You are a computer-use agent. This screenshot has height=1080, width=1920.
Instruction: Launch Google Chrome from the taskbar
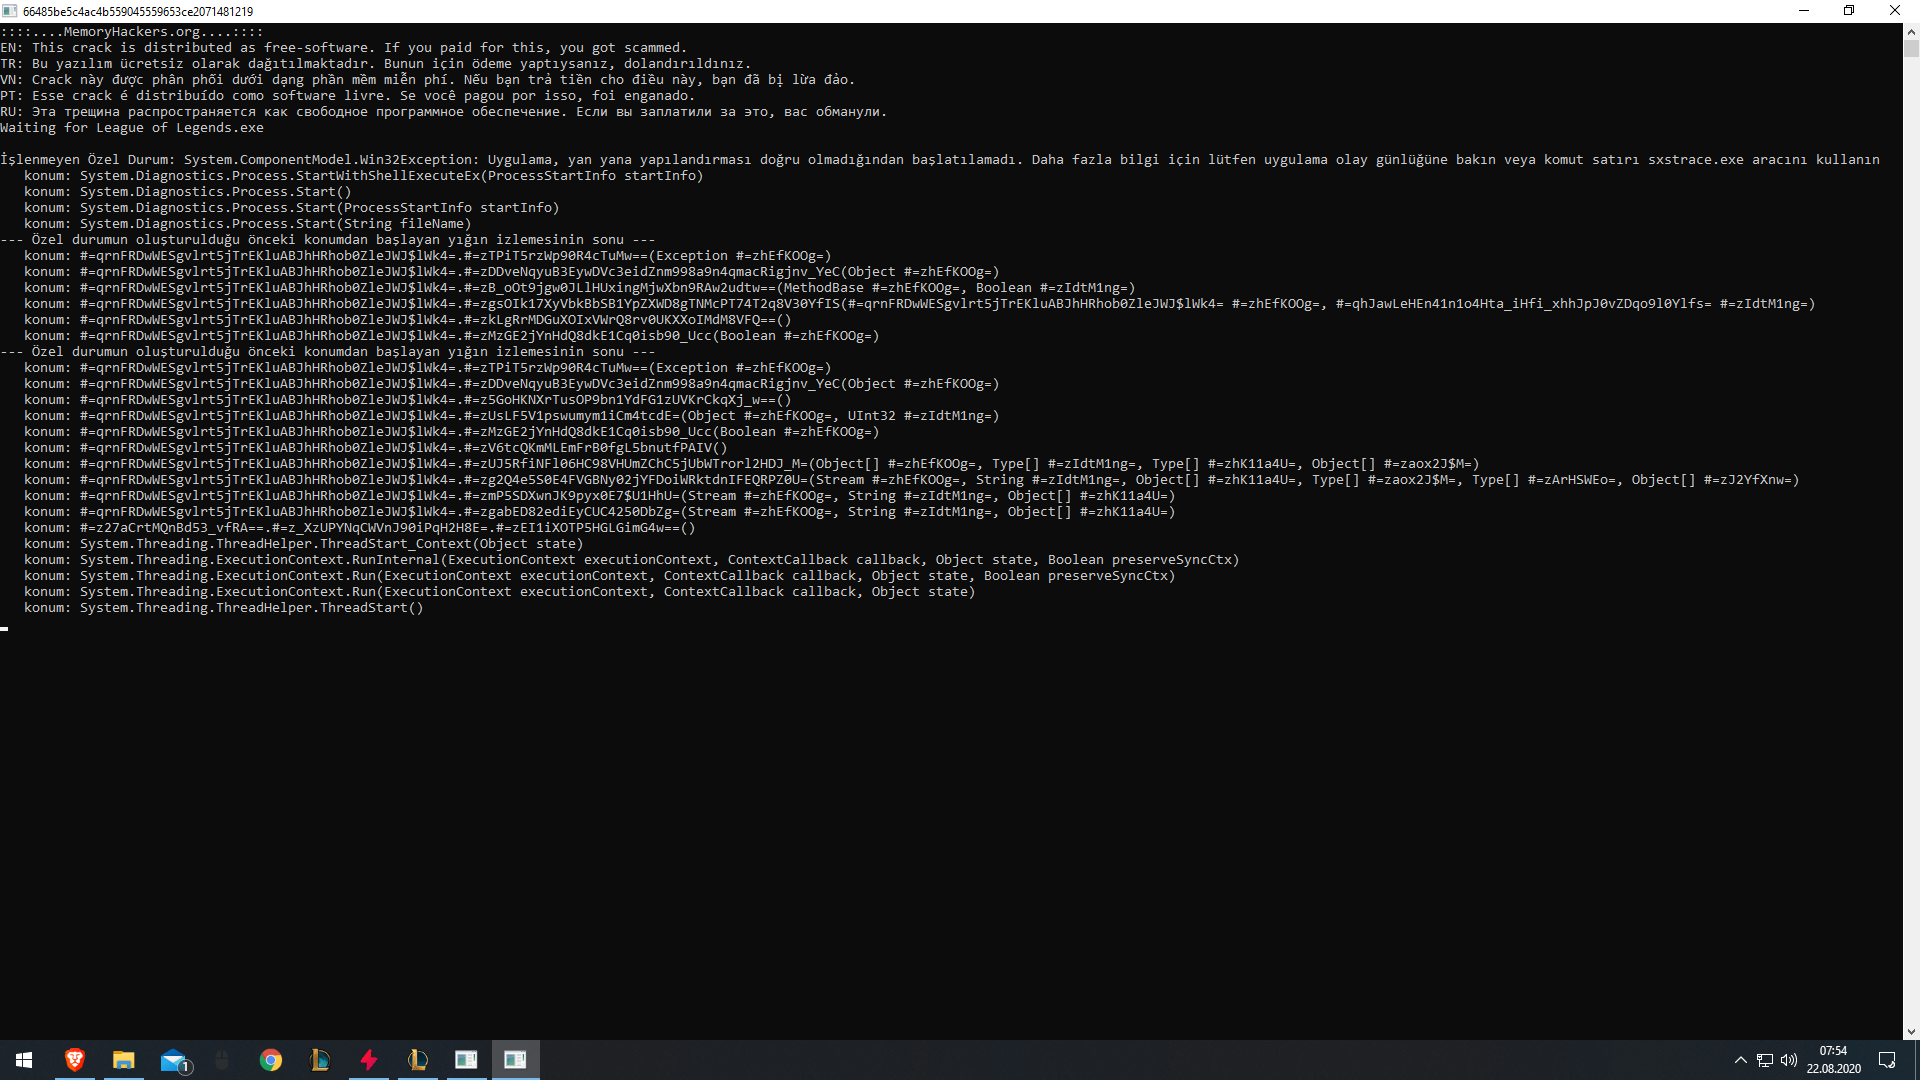(x=271, y=1060)
